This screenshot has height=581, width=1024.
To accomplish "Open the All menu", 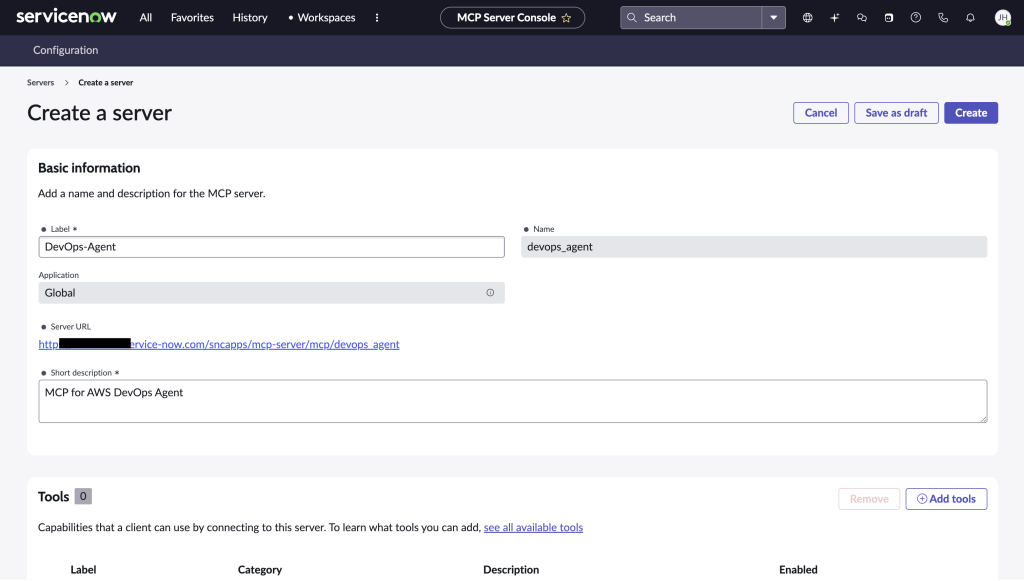I will click(x=146, y=18).
